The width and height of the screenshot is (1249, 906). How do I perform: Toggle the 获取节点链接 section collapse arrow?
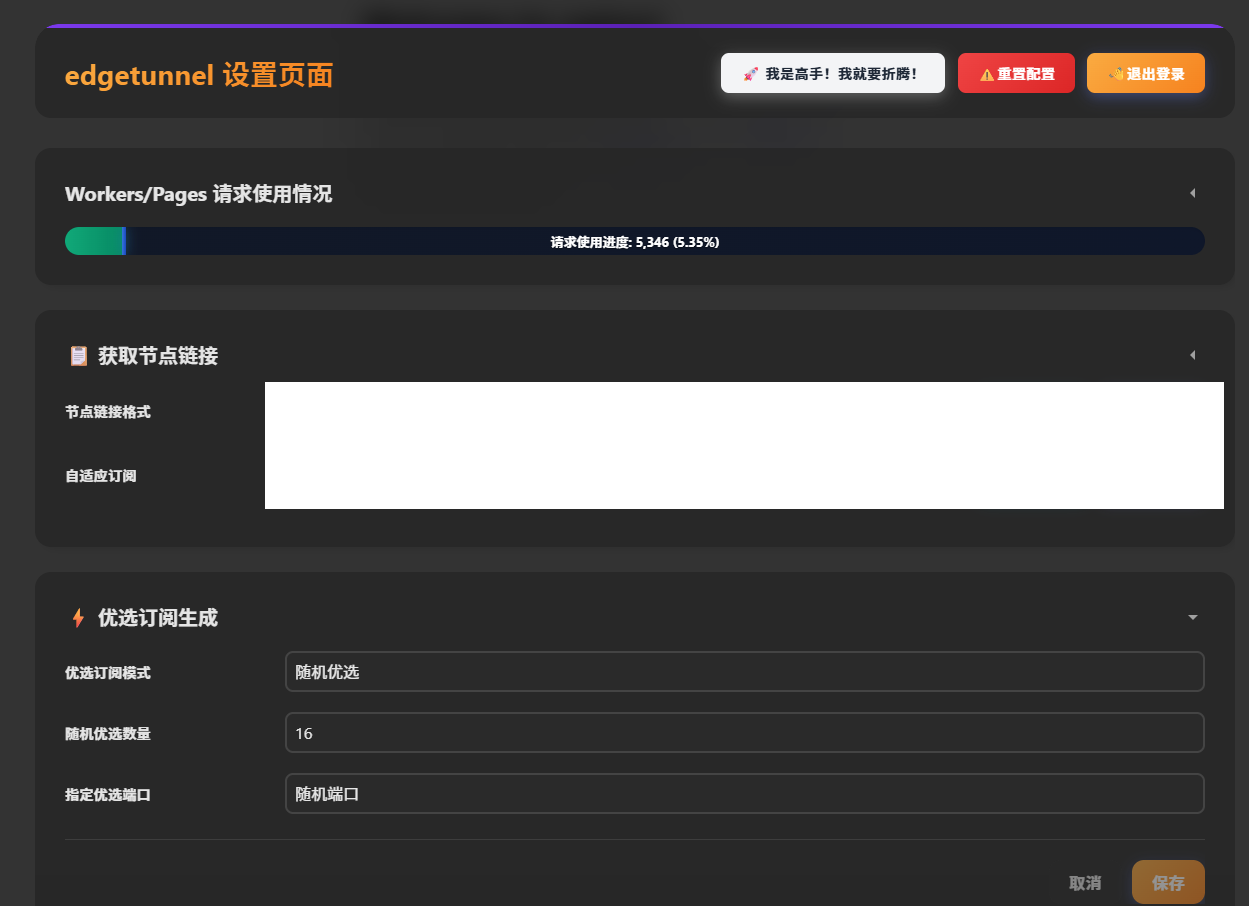tap(1192, 356)
